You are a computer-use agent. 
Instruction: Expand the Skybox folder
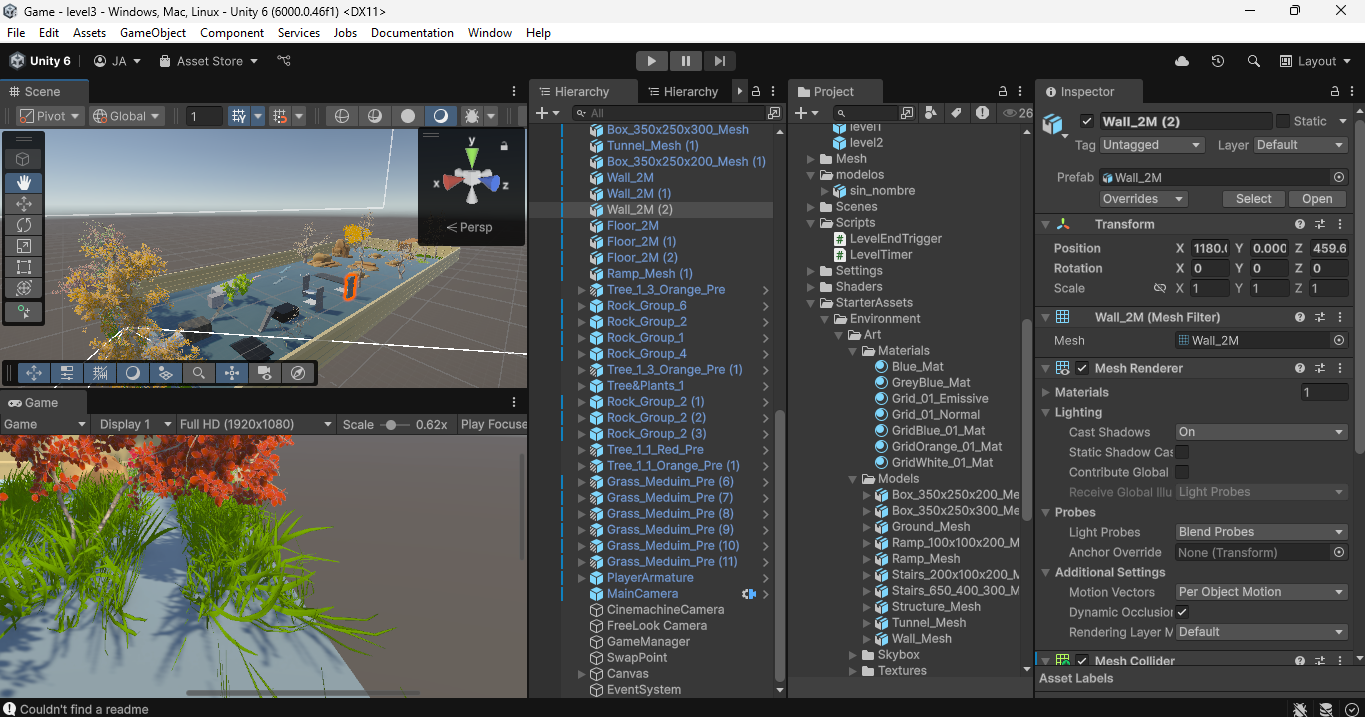coord(853,655)
